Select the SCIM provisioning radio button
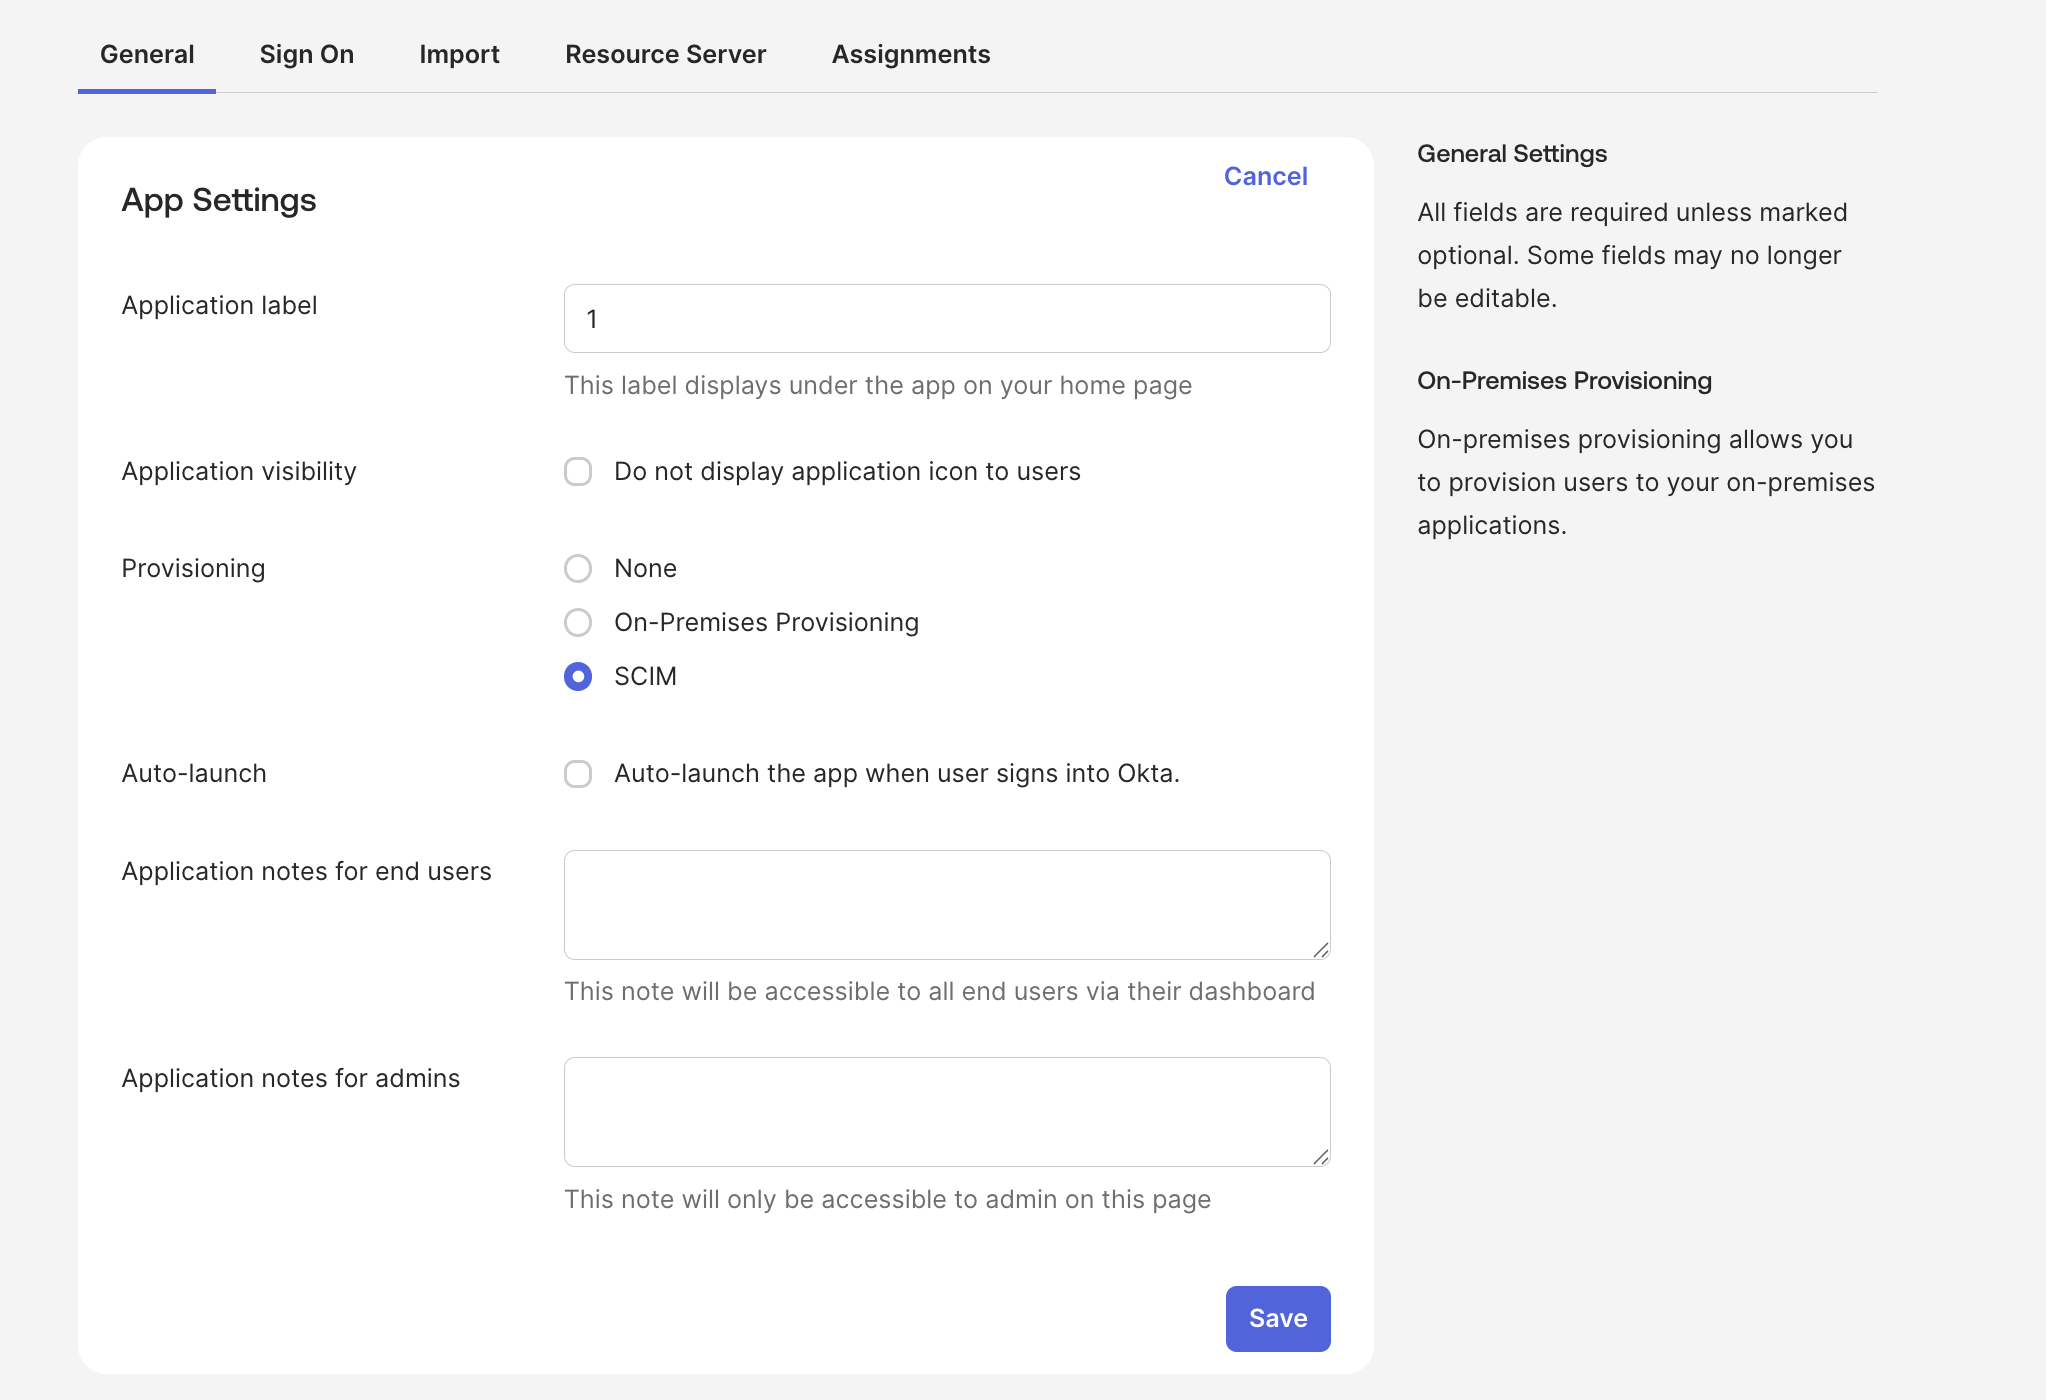This screenshot has width=2046, height=1400. 578,676
